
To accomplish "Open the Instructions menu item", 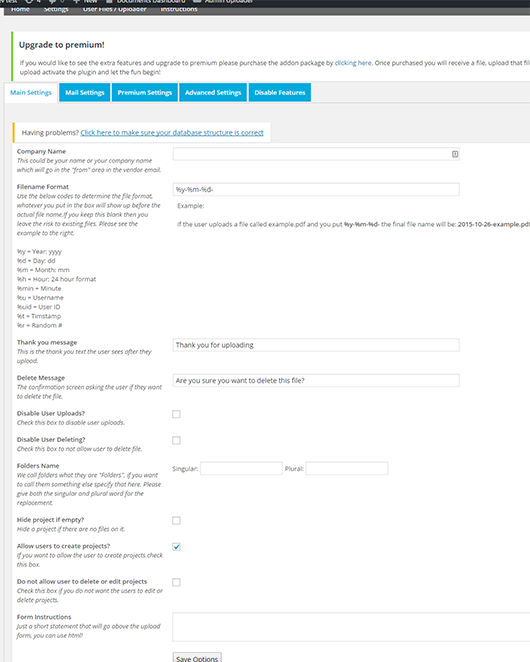I will click(179, 9).
